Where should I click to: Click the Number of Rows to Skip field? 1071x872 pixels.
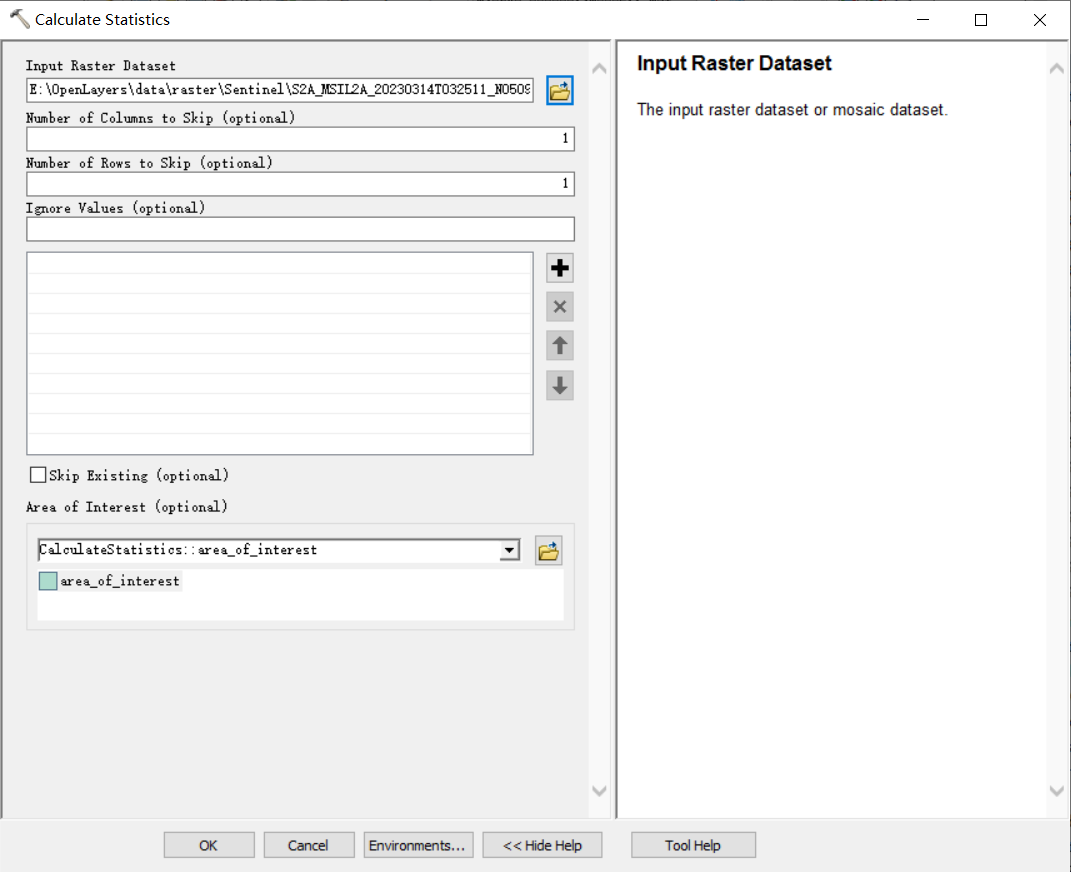[300, 184]
